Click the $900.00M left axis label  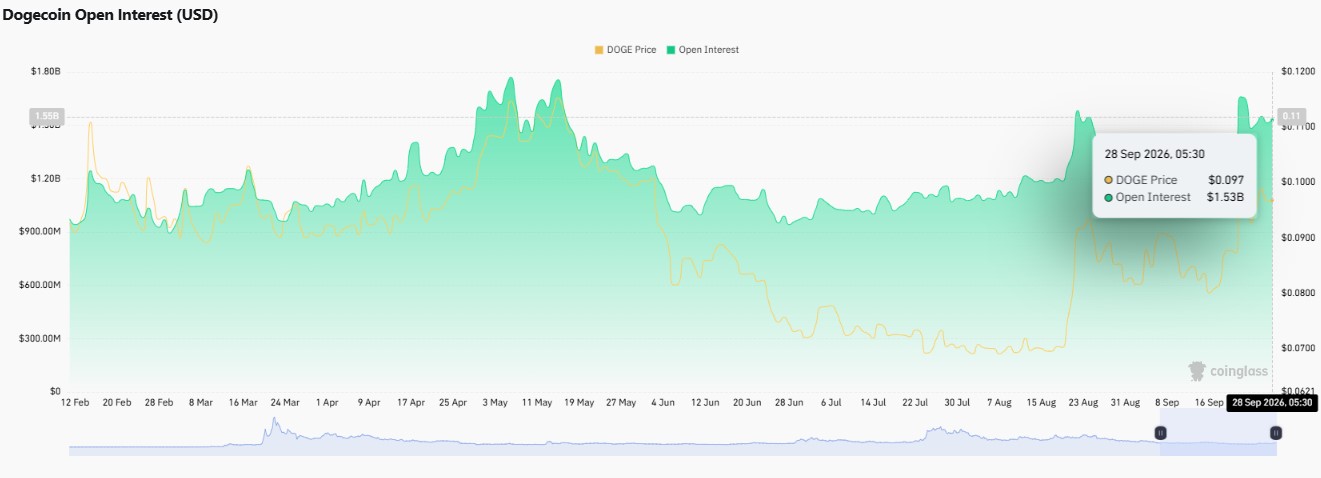pos(40,231)
